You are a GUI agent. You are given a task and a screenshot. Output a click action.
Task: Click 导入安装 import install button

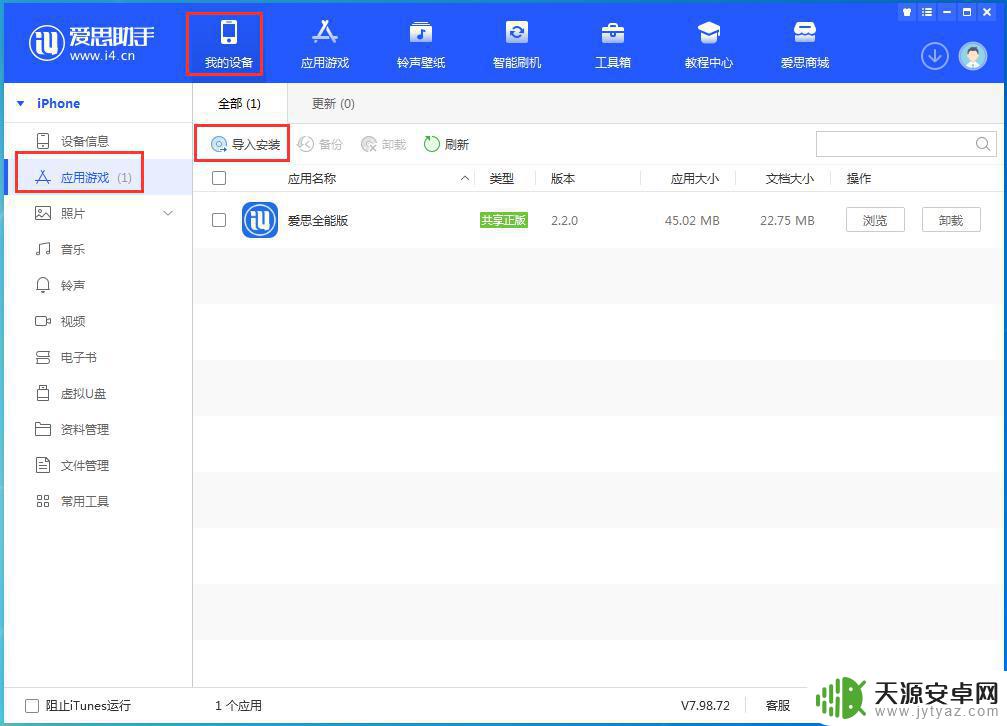click(x=245, y=144)
